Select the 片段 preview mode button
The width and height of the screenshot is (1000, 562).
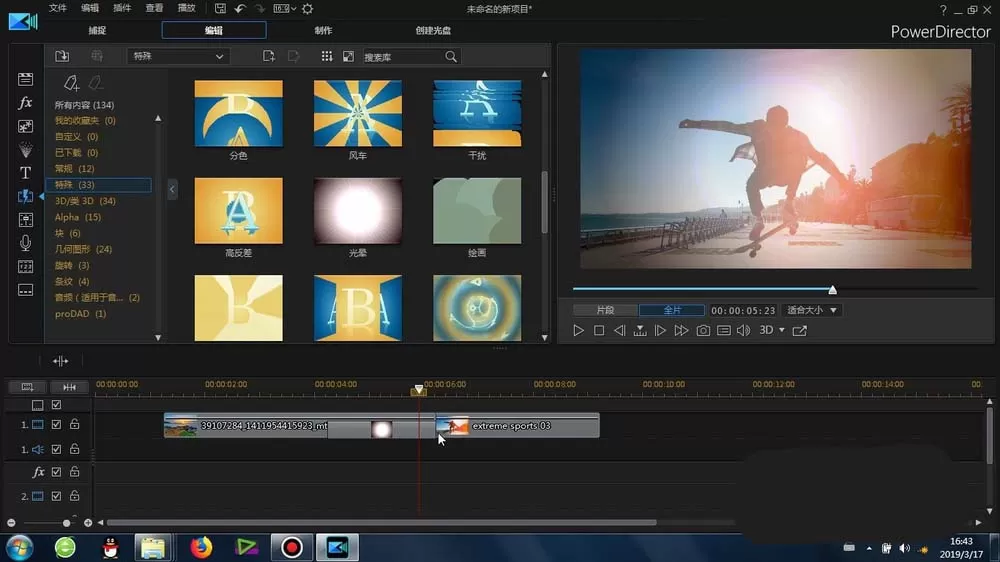605,310
